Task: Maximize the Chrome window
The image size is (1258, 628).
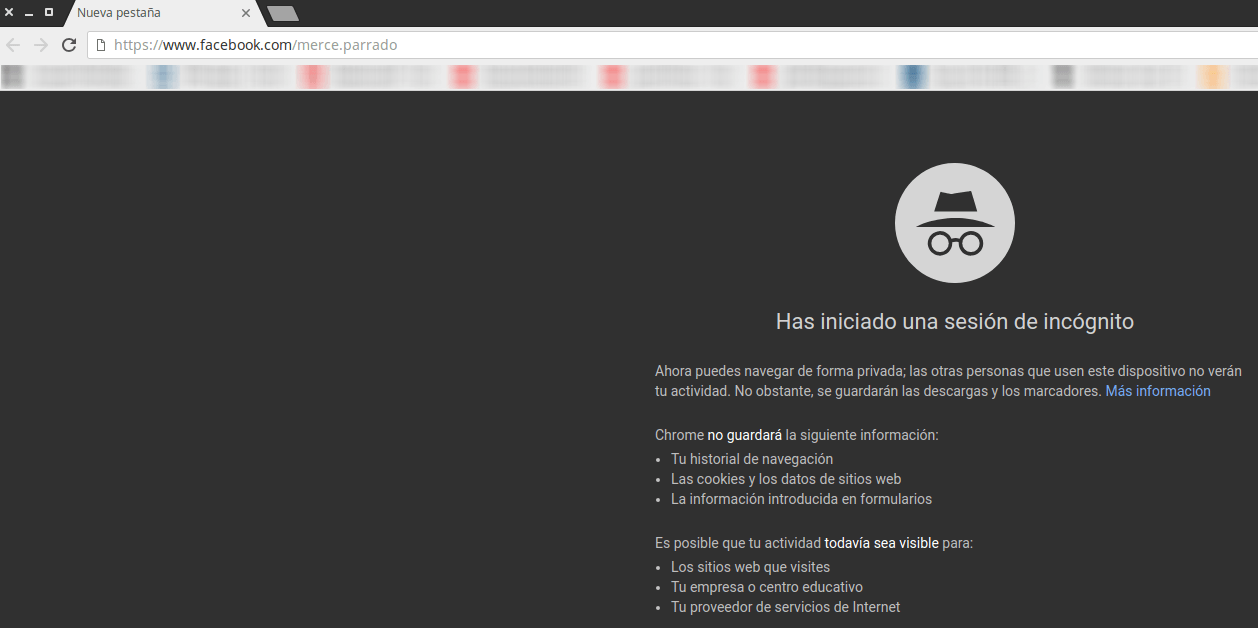Action: click(x=49, y=12)
